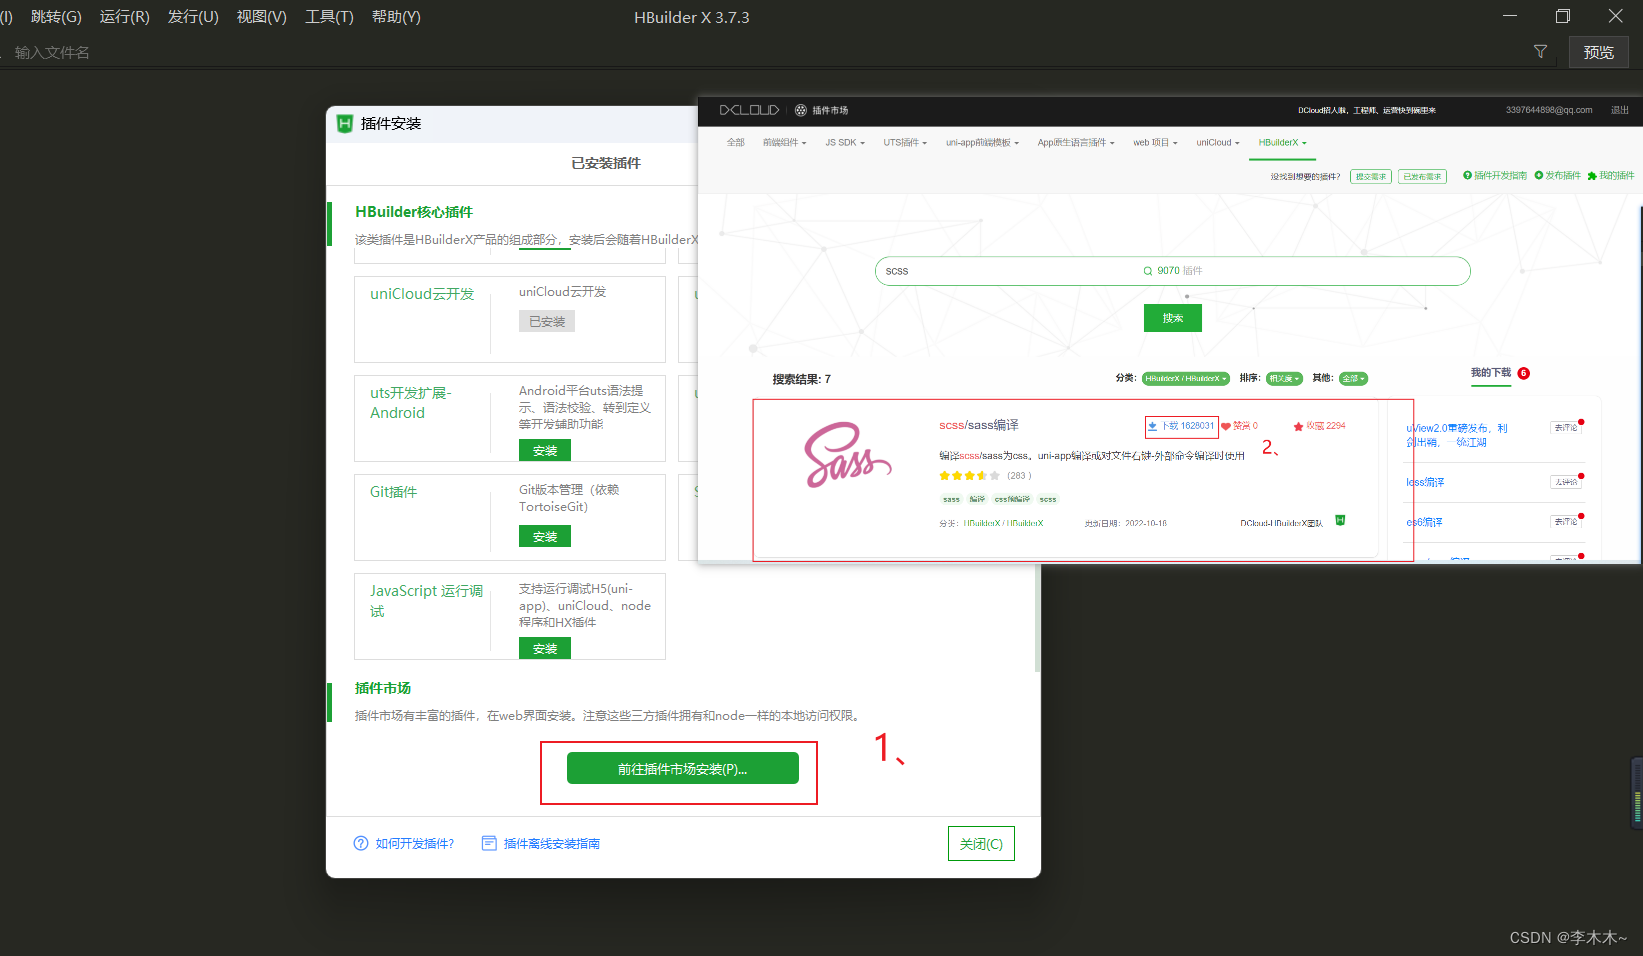
Task: Close the dialog with 关闭(C)
Action: (x=981, y=843)
